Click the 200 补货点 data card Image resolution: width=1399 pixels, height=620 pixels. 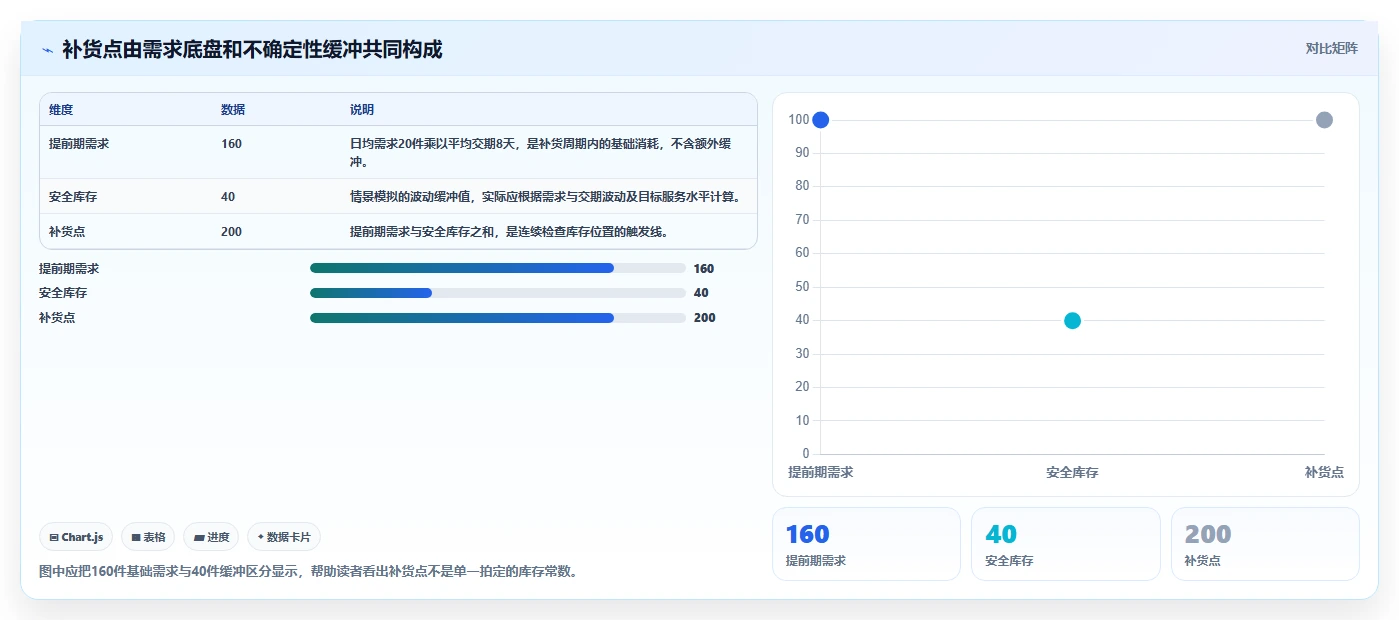coord(1265,544)
